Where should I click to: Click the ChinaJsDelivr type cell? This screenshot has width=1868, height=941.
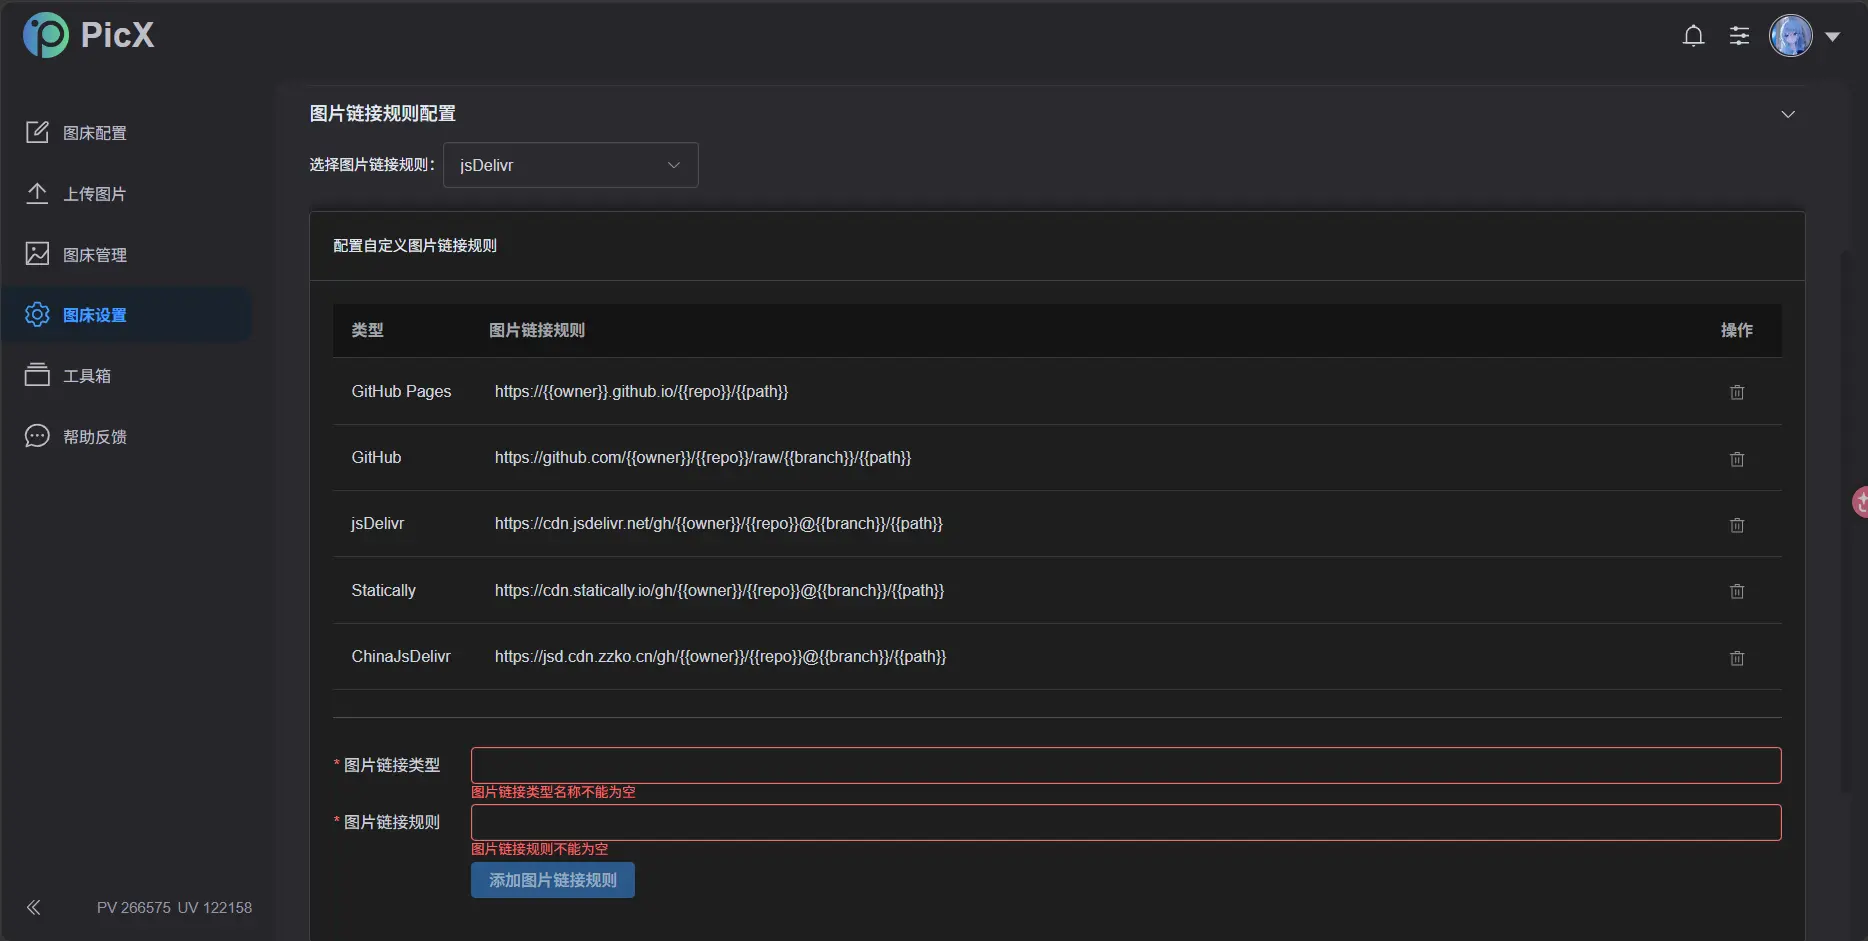401,656
